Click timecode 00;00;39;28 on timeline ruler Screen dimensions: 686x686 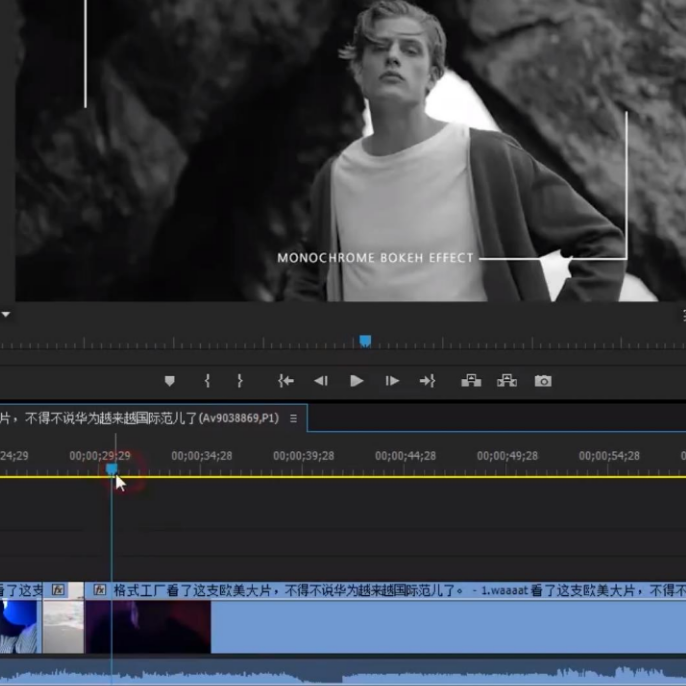tap(304, 456)
